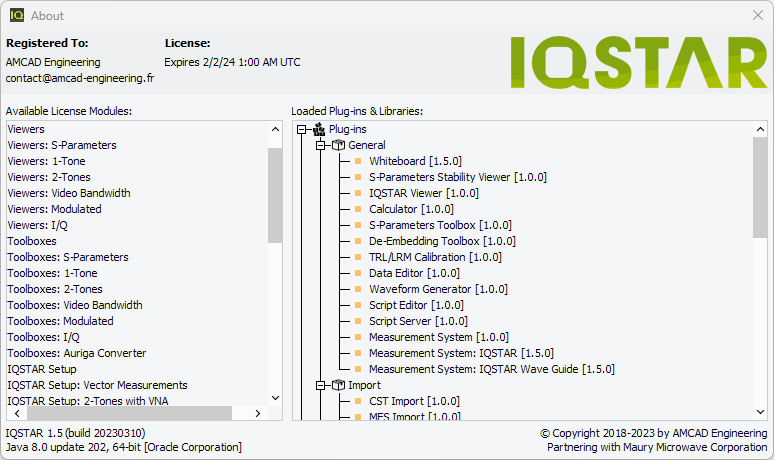Click orange icon beside S-Parameters Stability Viewer
Screen dimensions: 774x460
coord(358,177)
